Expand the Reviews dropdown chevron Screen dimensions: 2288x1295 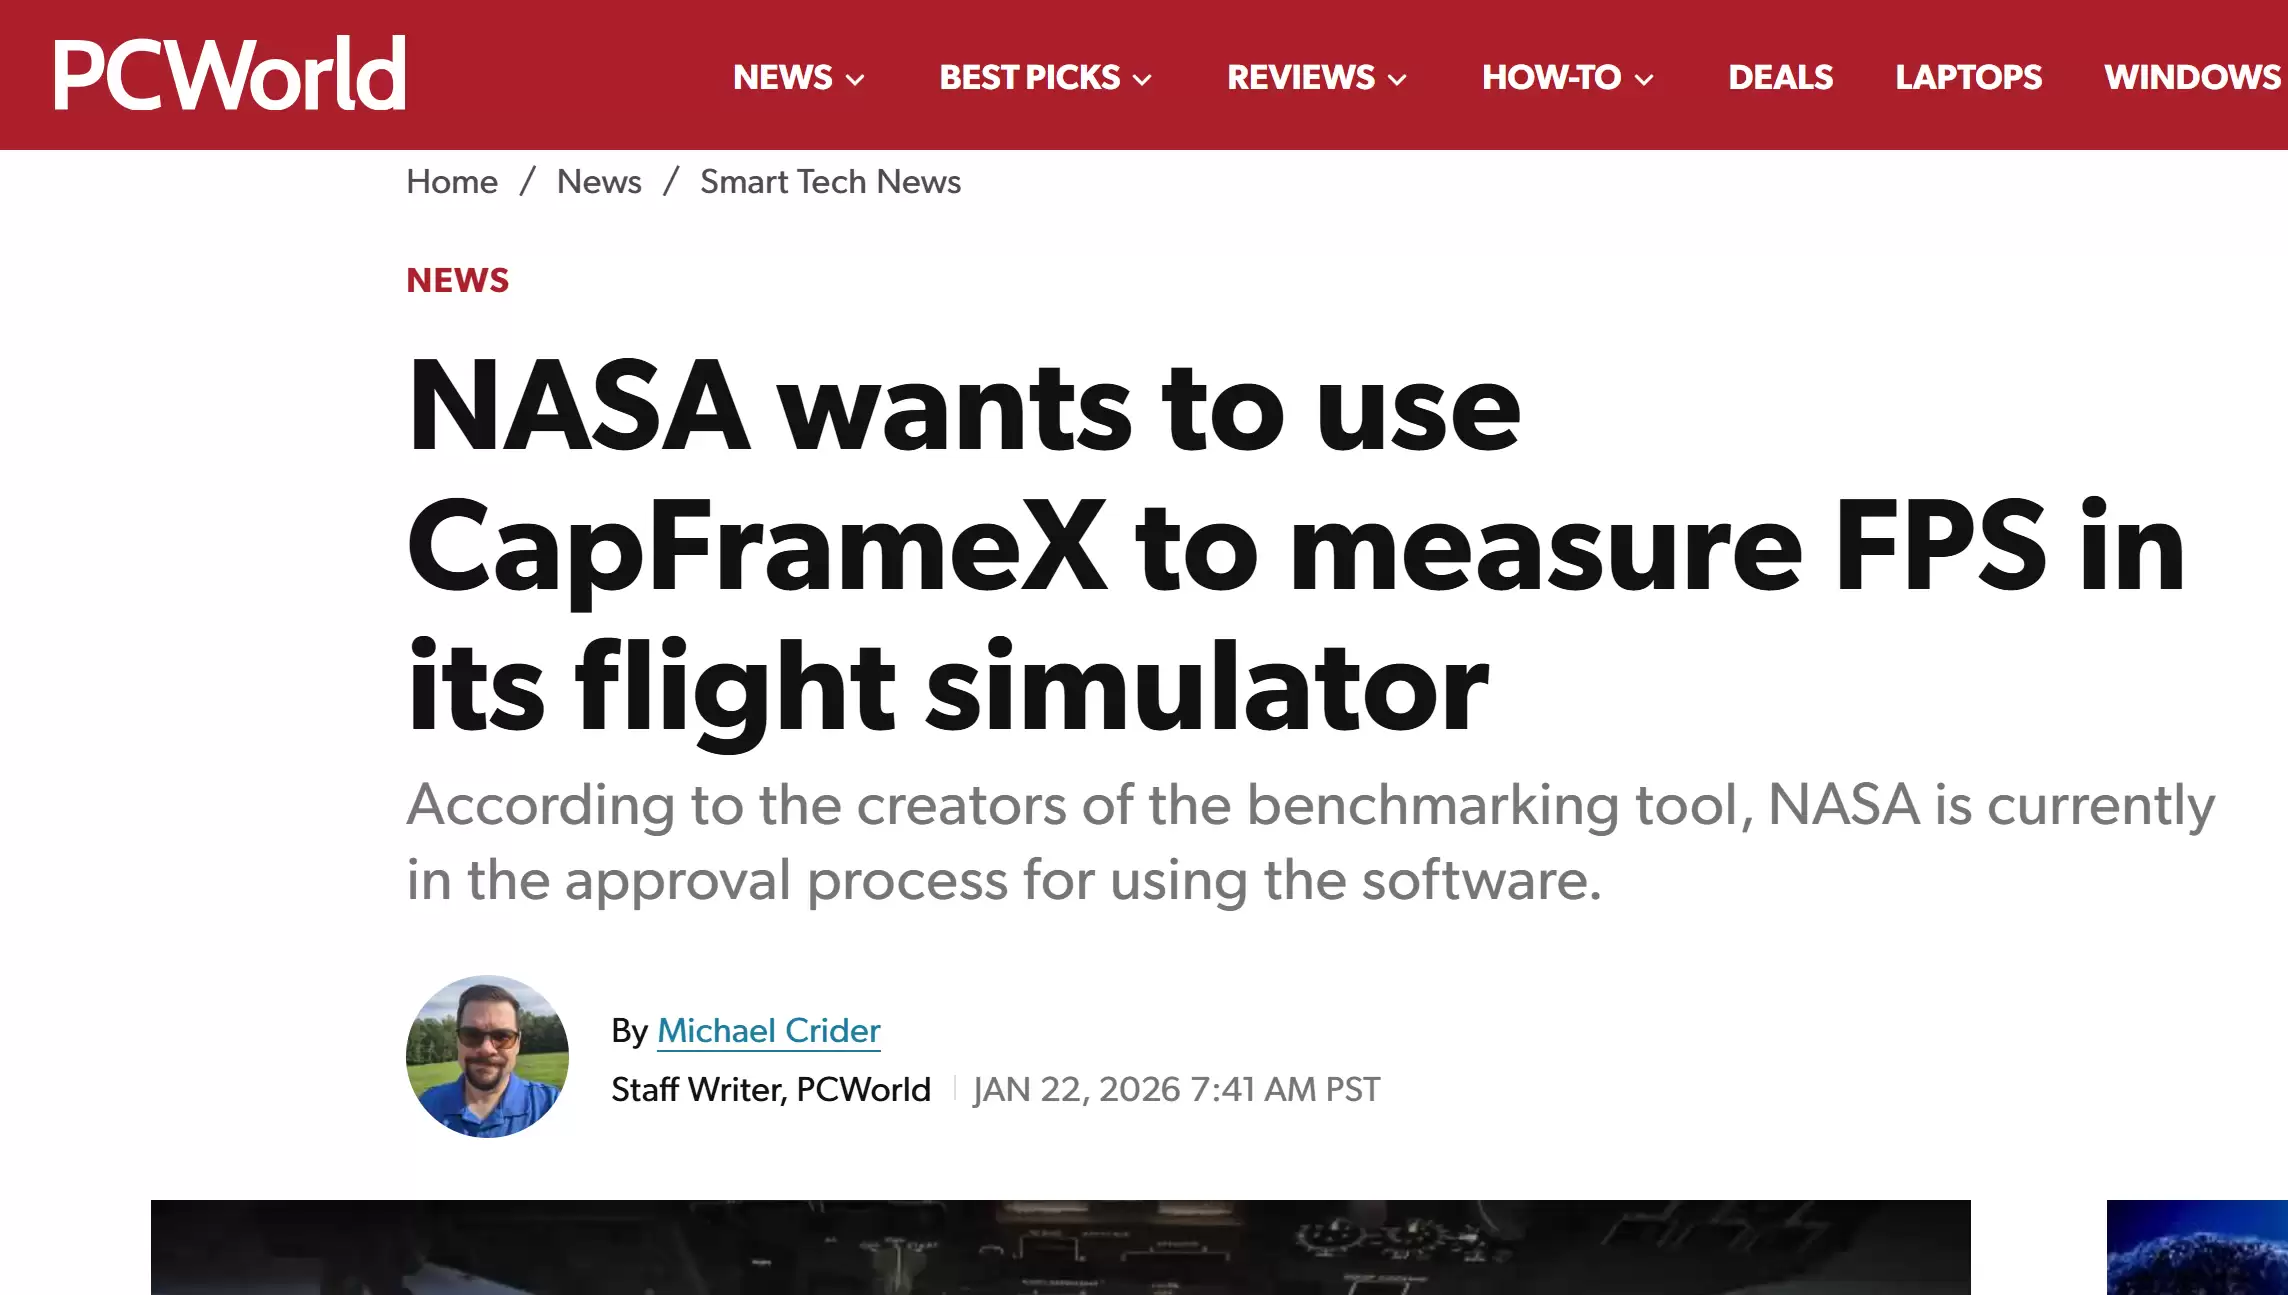point(1397,80)
